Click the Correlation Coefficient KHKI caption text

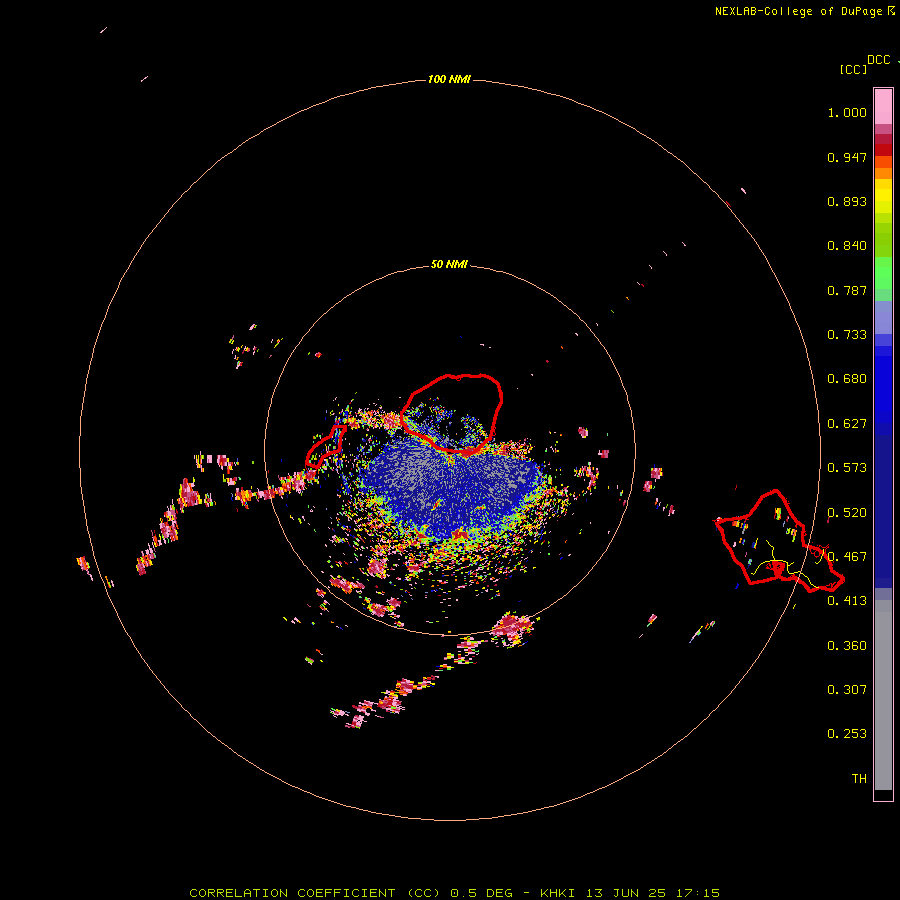pyautogui.click(x=455, y=893)
